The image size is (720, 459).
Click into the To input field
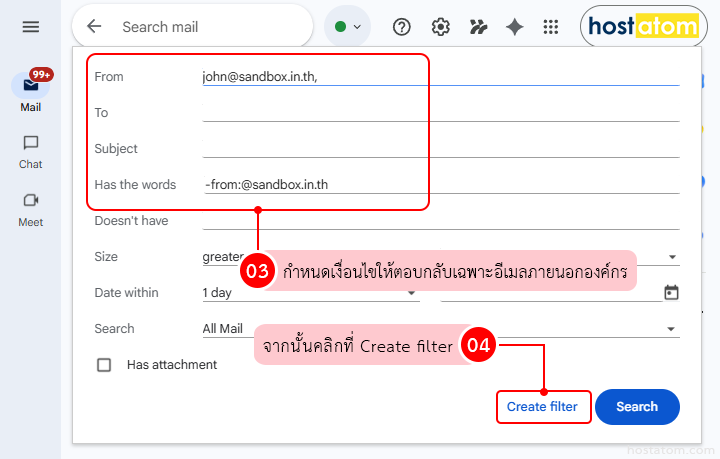pos(441,112)
